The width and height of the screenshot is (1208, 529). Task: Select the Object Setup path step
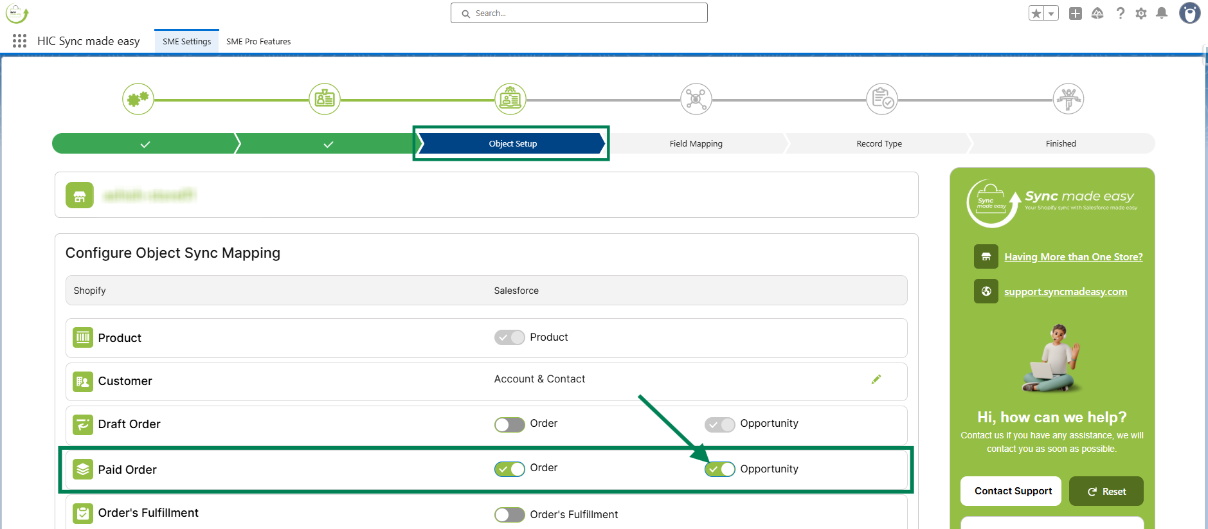(511, 144)
